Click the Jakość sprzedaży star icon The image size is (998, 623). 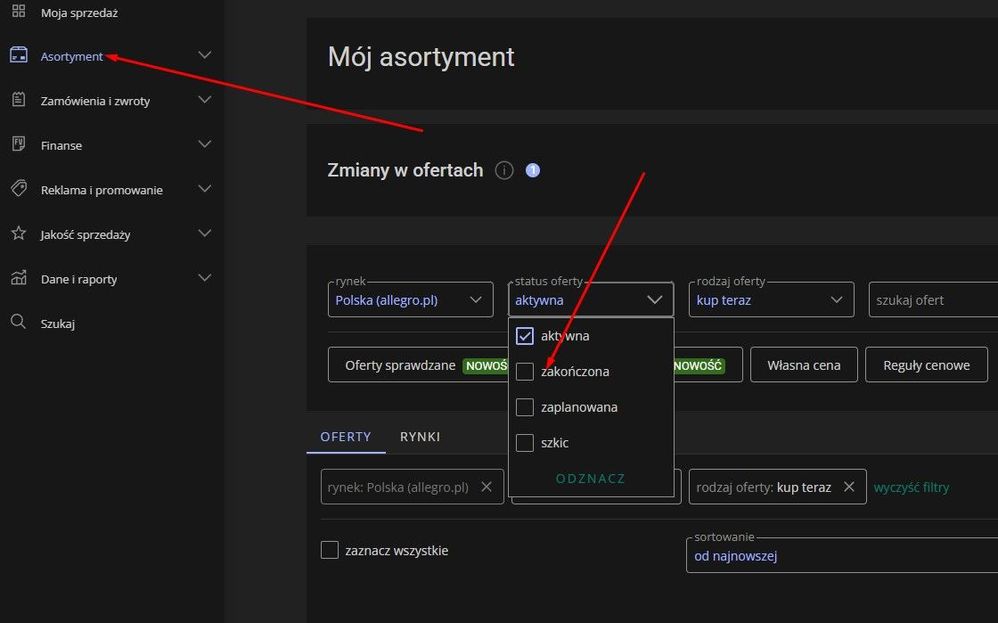pos(18,234)
